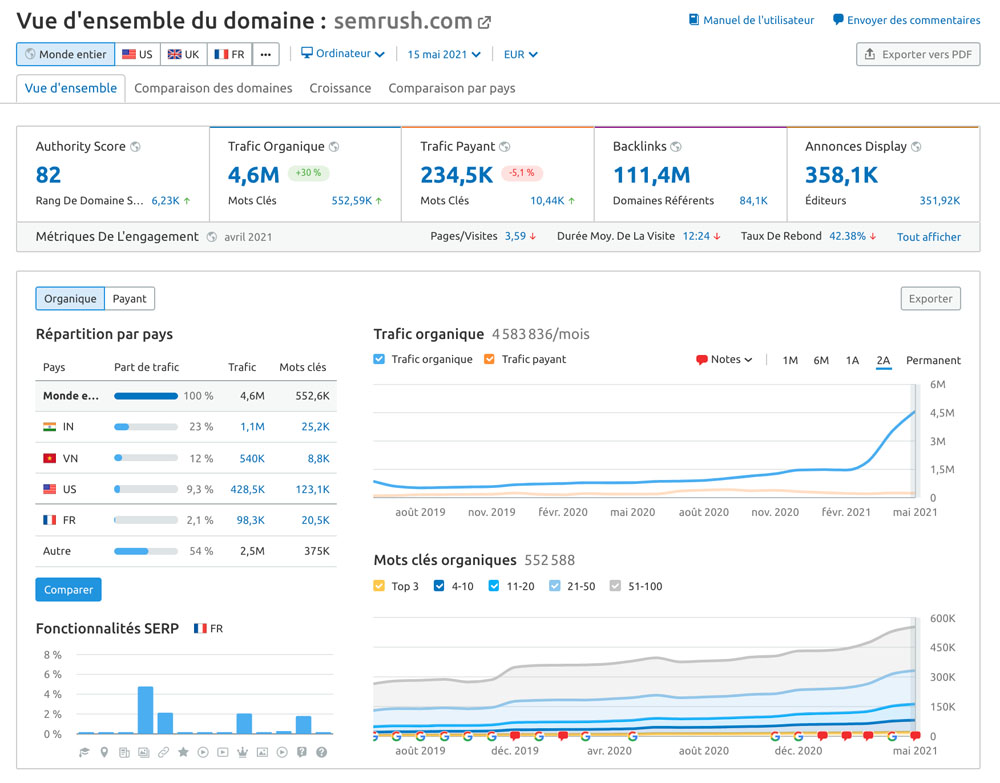The image size is (1000, 783).
Task: Select the rectangular video play SERP icon
Action: [x=223, y=752]
